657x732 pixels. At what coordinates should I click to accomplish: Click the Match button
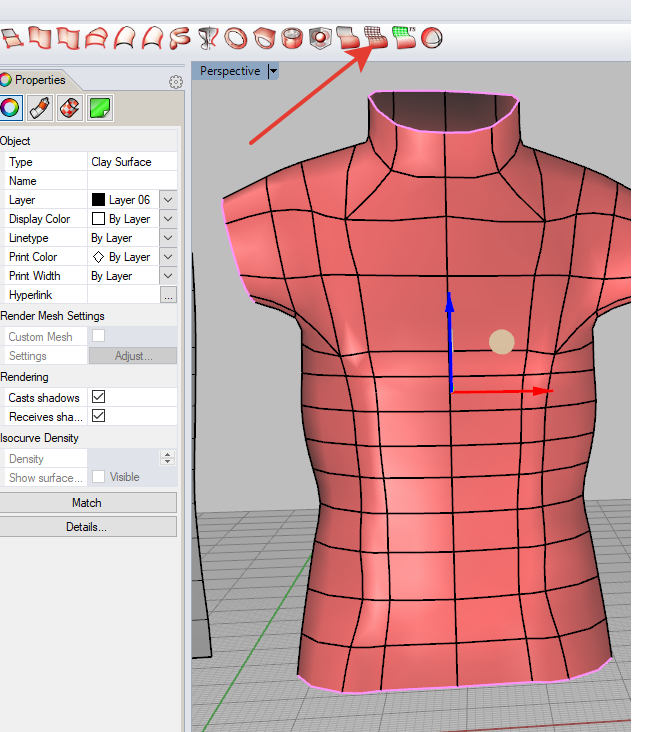click(87, 503)
